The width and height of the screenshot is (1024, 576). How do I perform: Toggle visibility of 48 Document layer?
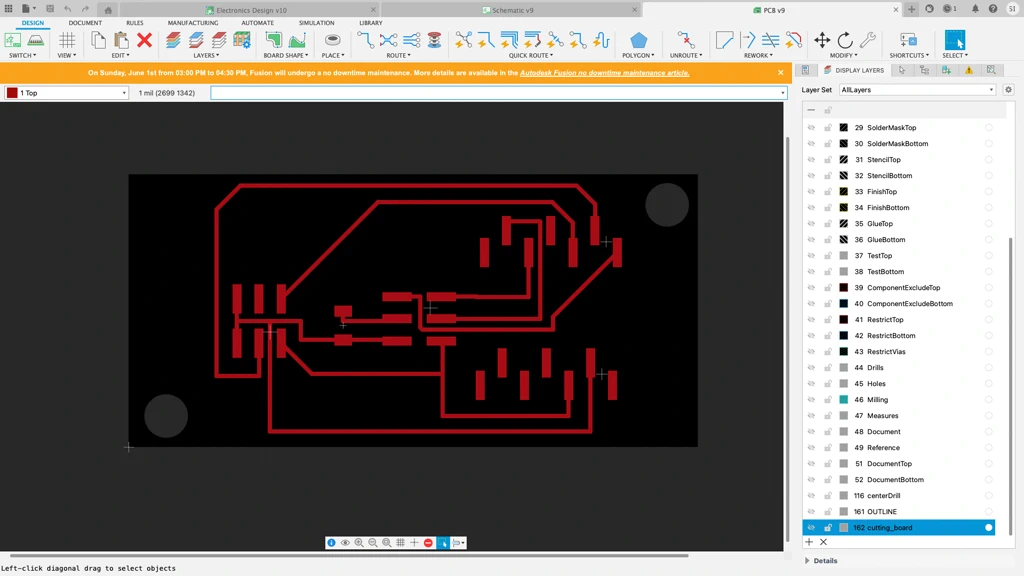[x=811, y=432]
